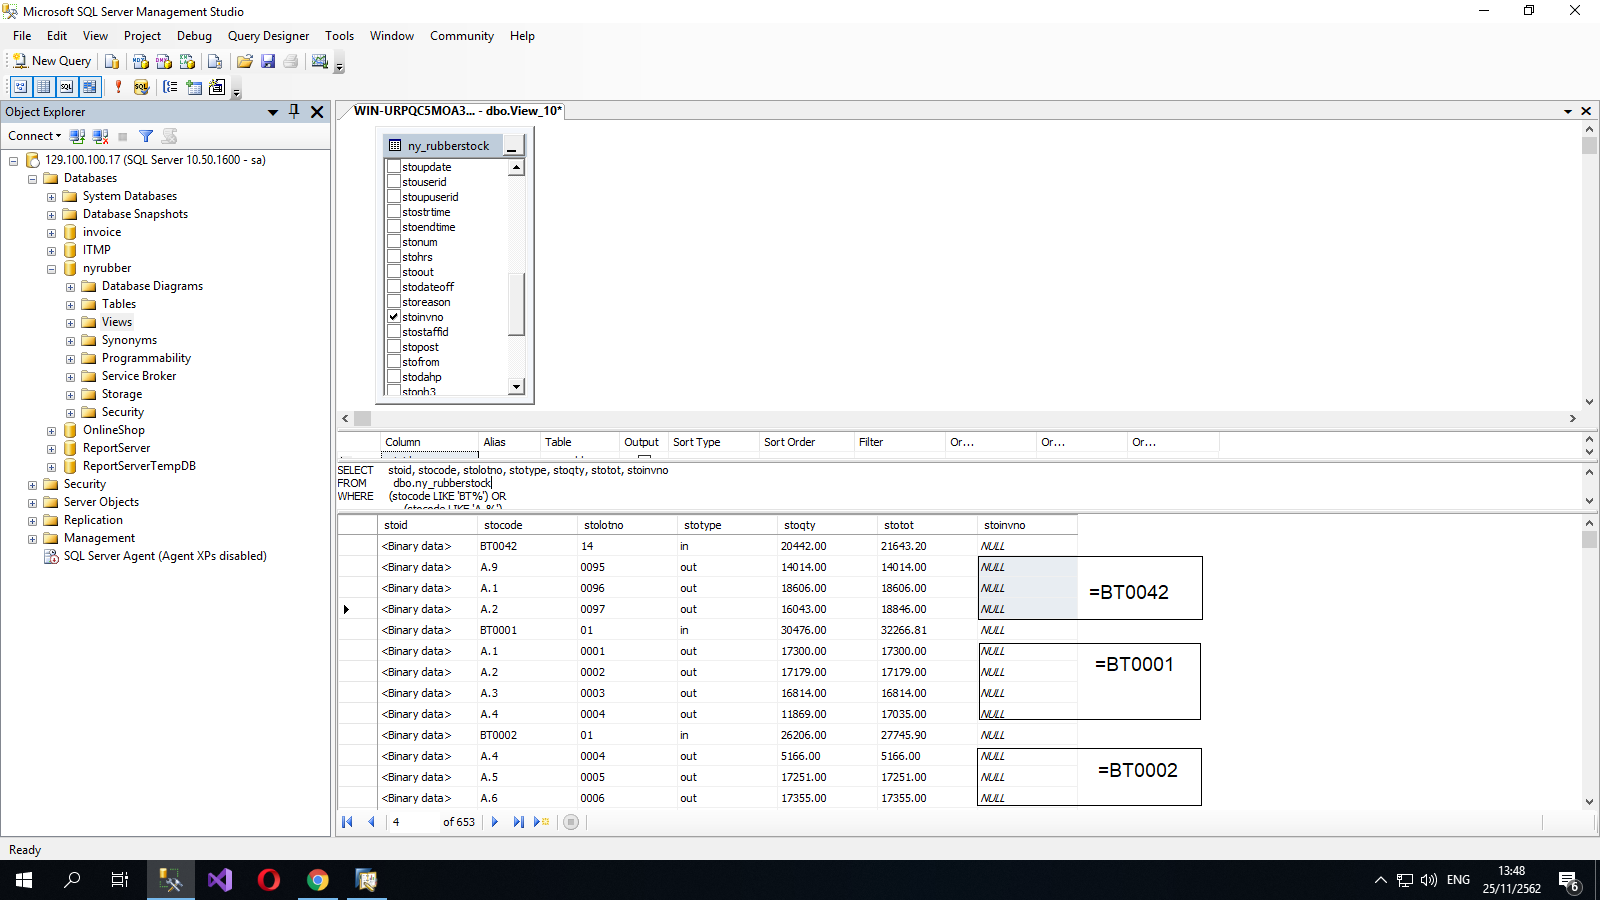The image size is (1600, 900).
Task: Expand the OnlineShop database node
Action: [51, 431]
